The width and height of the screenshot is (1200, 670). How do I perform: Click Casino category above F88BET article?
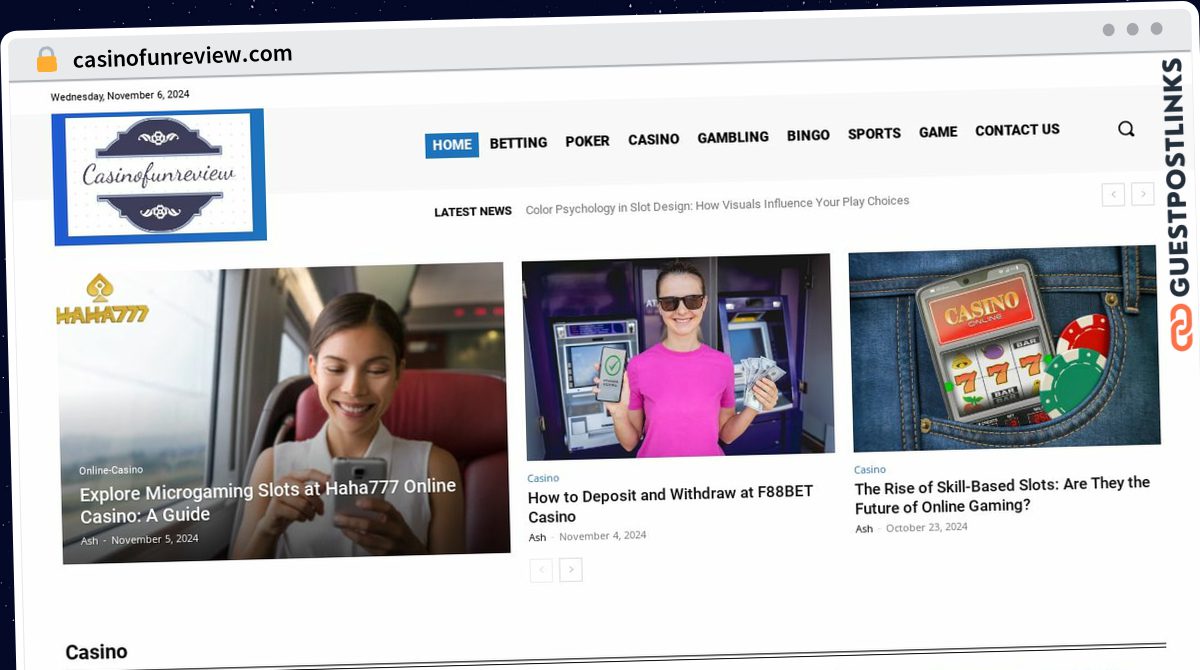coord(543,478)
